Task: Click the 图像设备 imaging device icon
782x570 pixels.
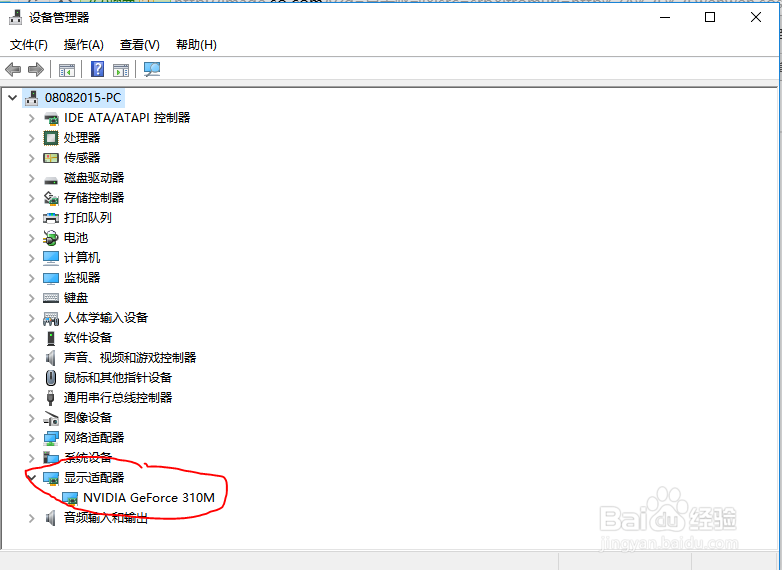Action: (x=51, y=418)
